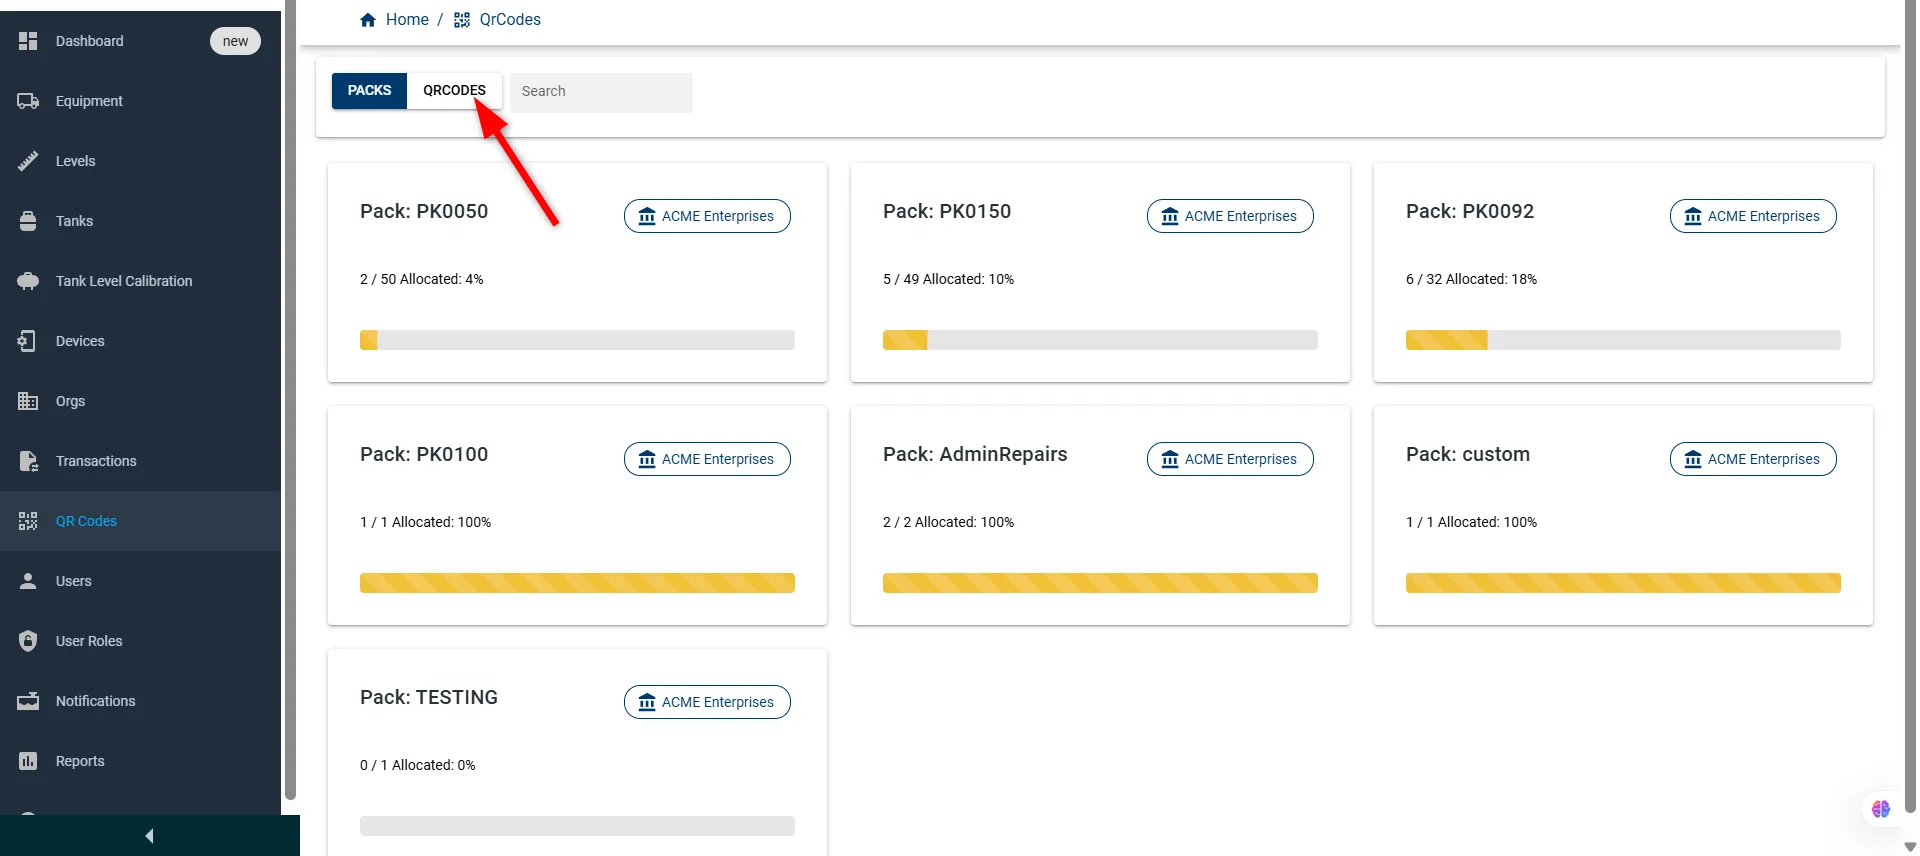Click '2 / 50 Allocated: 4%' text
This screenshot has width=1920, height=856.
click(422, 279)
